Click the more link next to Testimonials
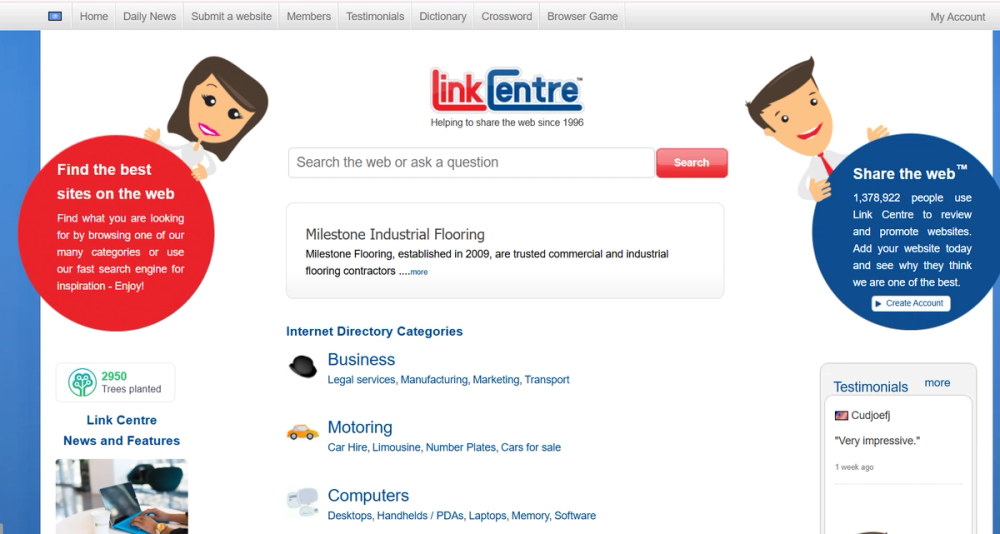This screenshot has width=1000, height=534. [x=937, y=383]
